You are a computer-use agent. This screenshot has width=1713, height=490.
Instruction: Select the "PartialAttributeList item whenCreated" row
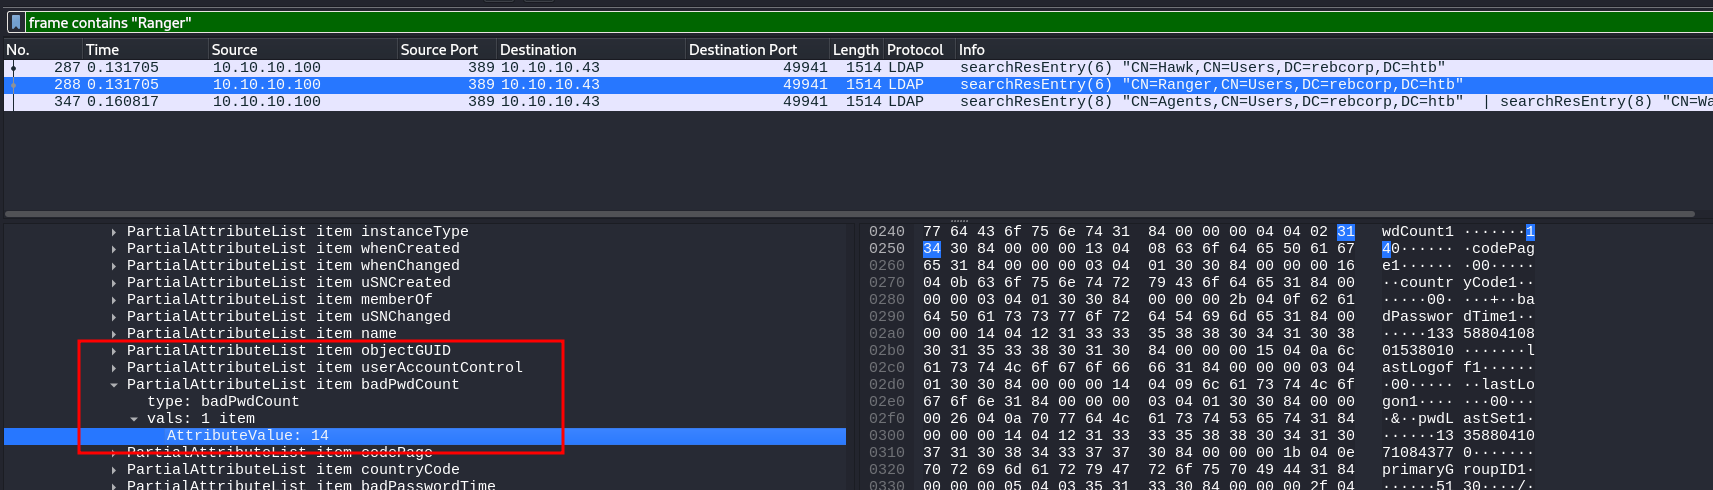[293, 249]
